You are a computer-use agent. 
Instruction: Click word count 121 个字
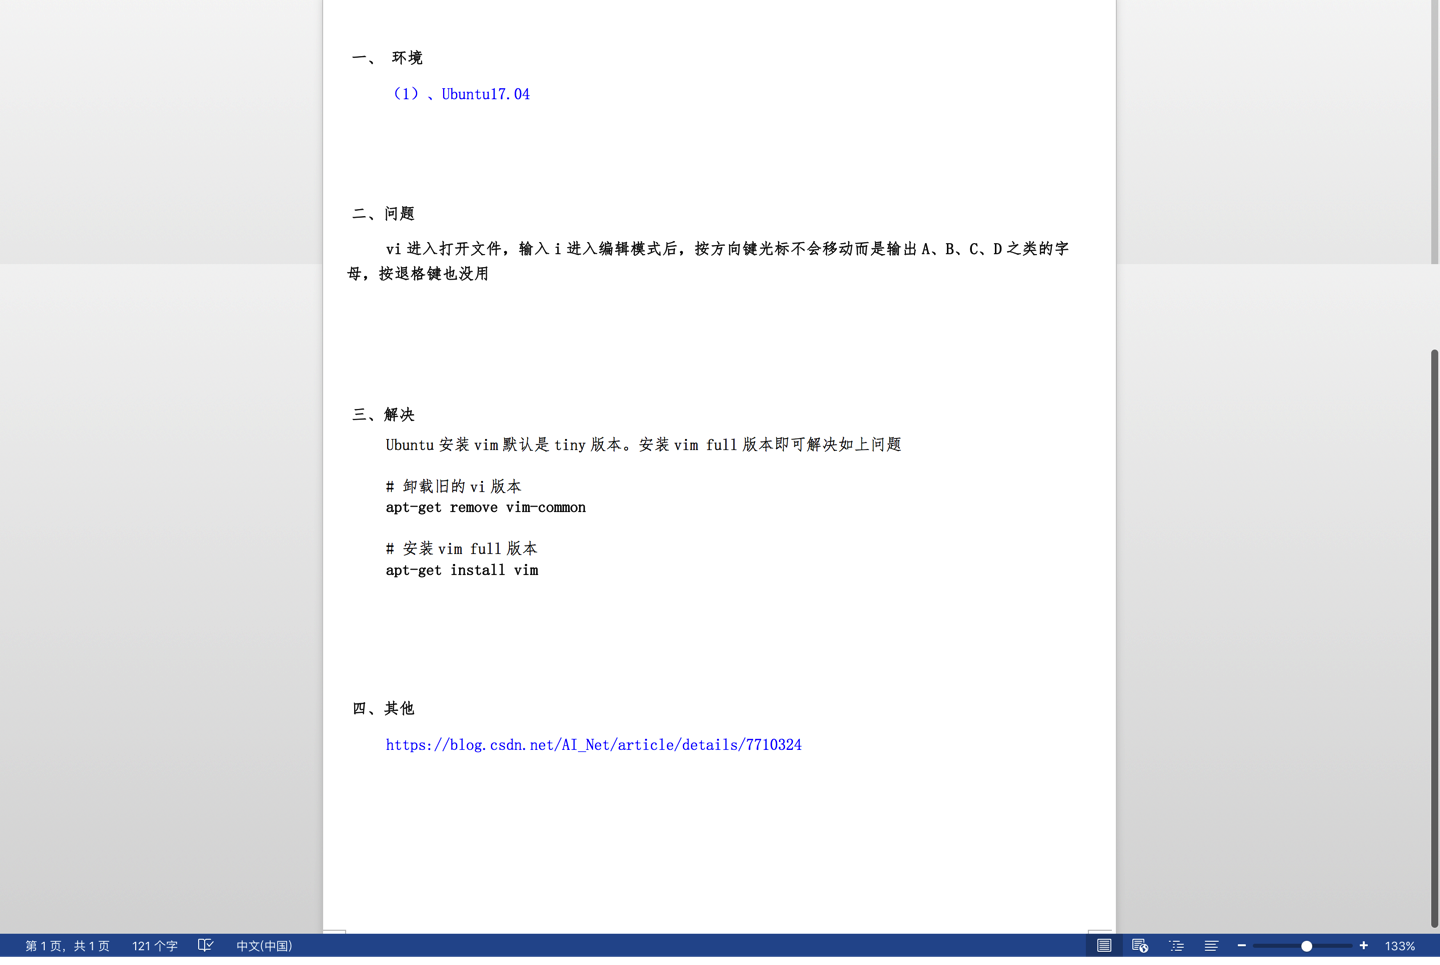coord(155,945)
